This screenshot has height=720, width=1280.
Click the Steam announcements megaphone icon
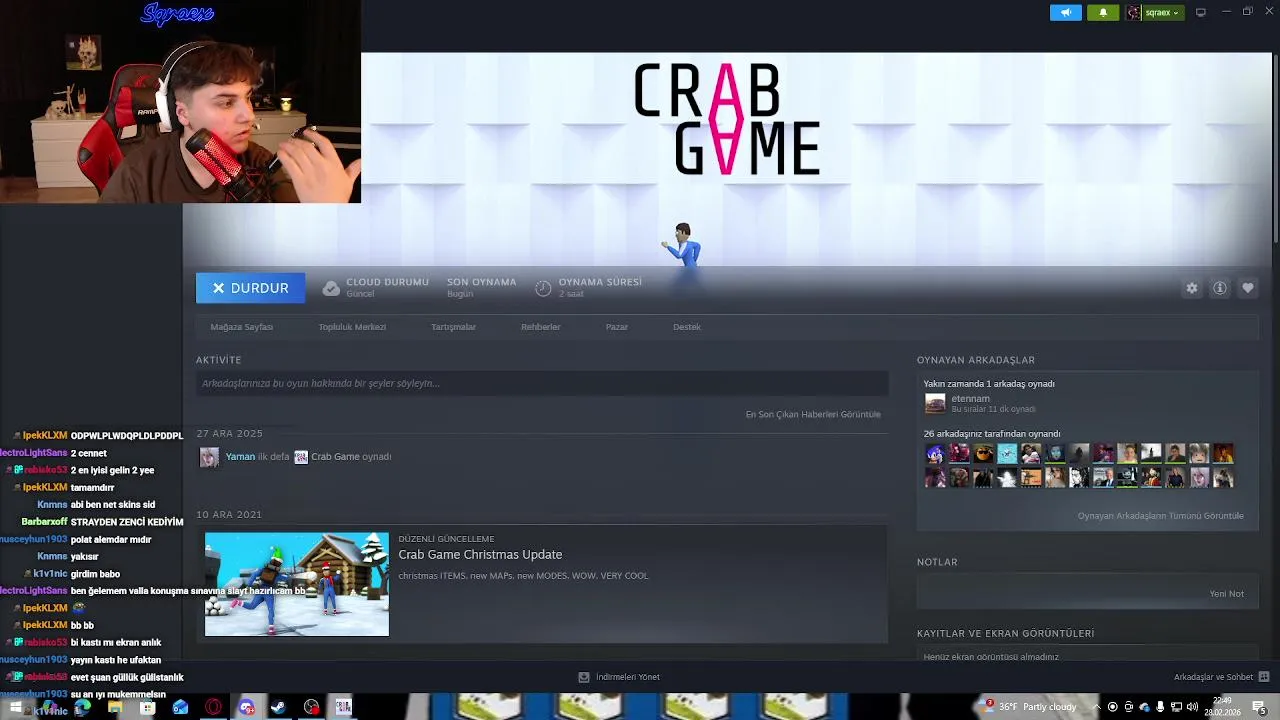[1066, 12]
